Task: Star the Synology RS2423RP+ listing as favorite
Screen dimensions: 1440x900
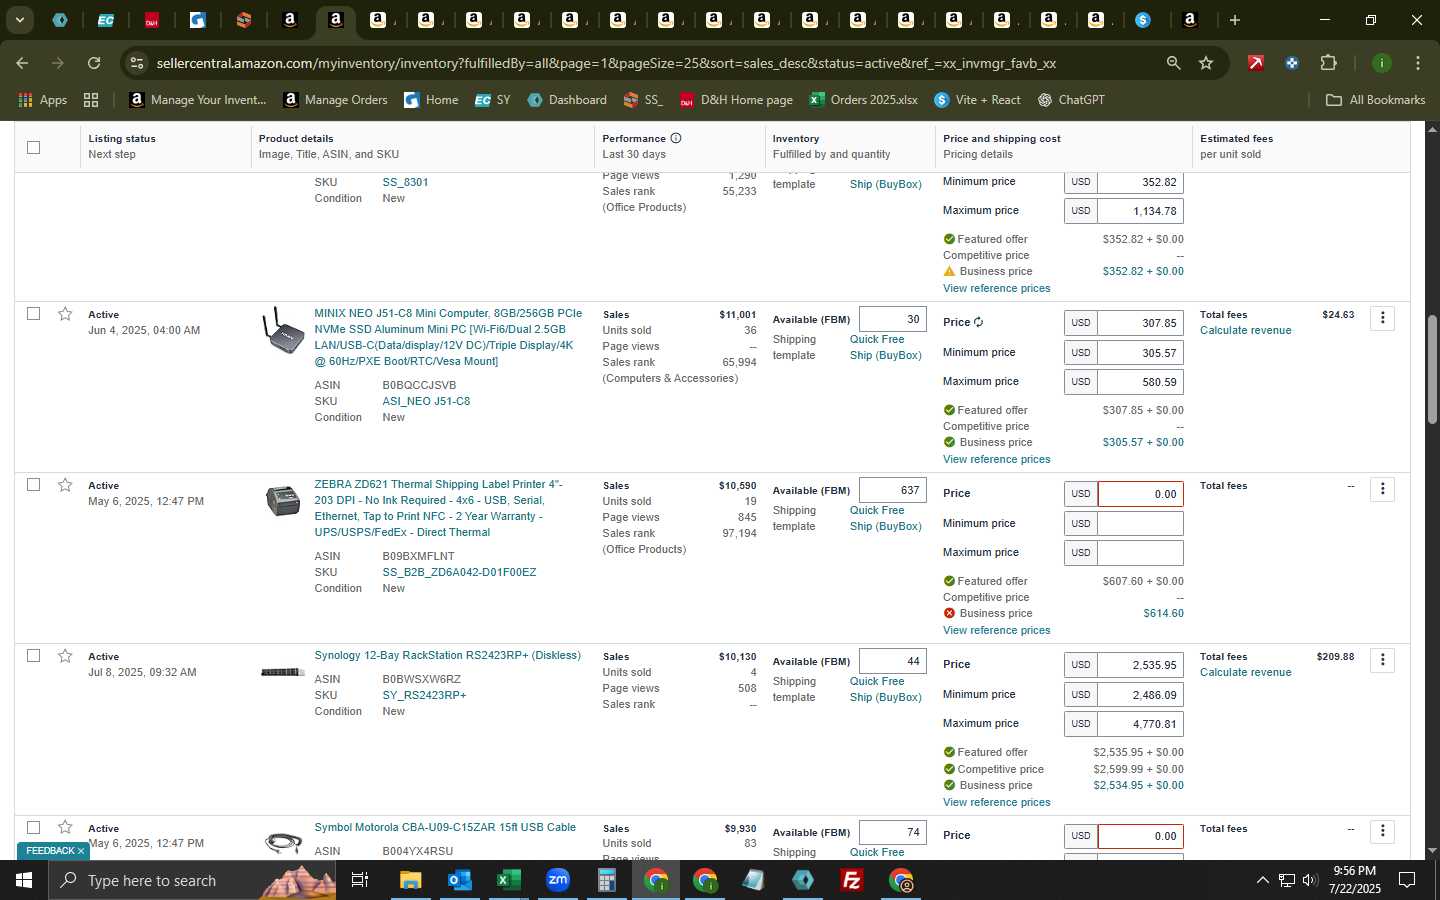Action: pos(65,656)
